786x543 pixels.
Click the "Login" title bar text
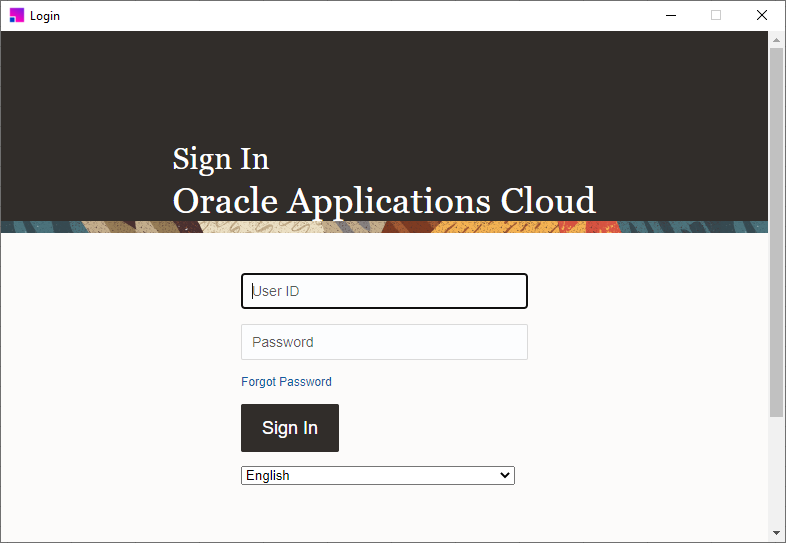[x=45, y=16]
